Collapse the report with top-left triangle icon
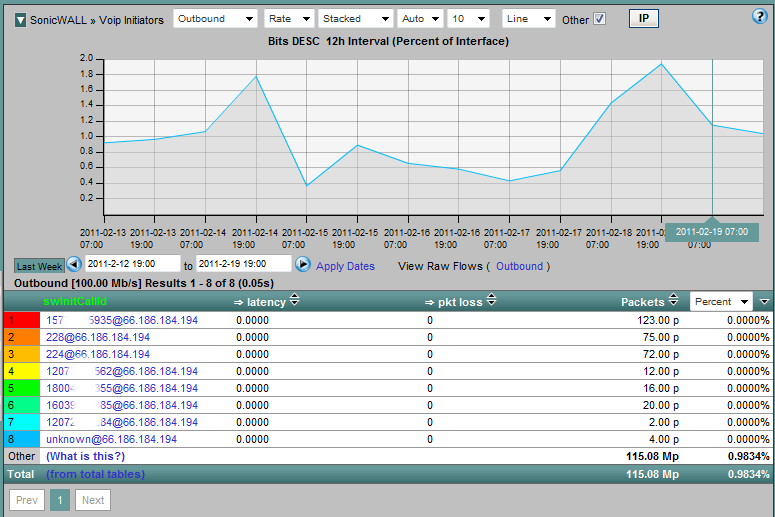 coord(20,20)
